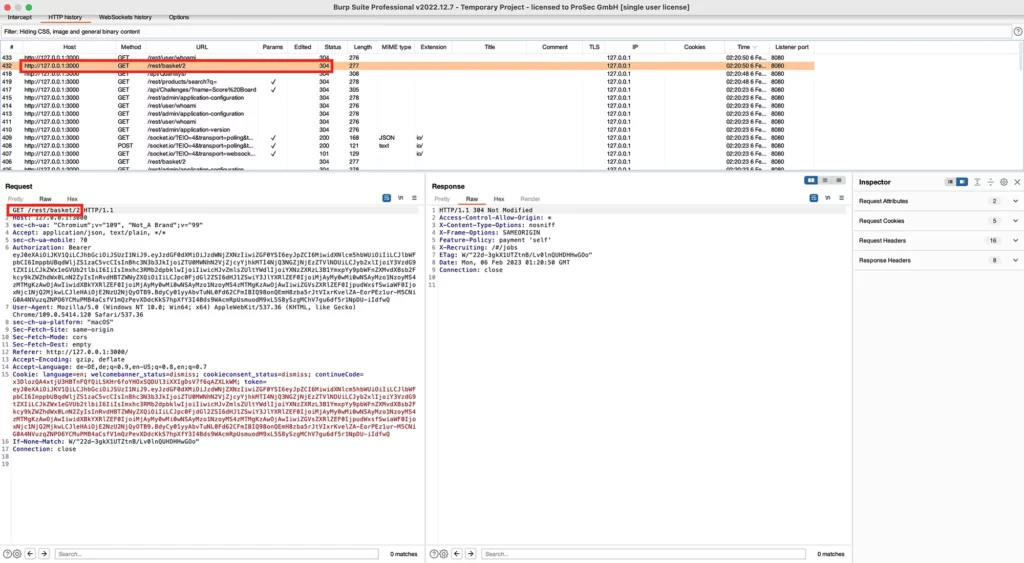
Task: Select history row 432 /rest/basket/2
Action: click(408, 65)
